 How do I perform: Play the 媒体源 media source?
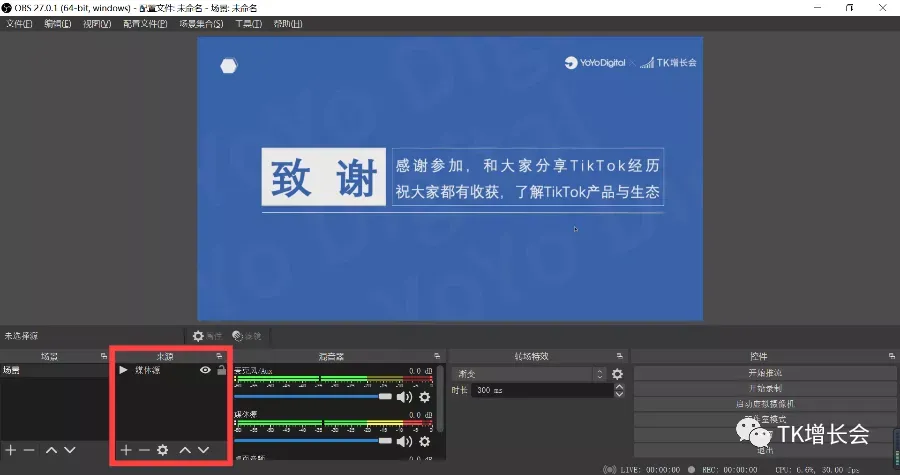[x=123, y=370]
